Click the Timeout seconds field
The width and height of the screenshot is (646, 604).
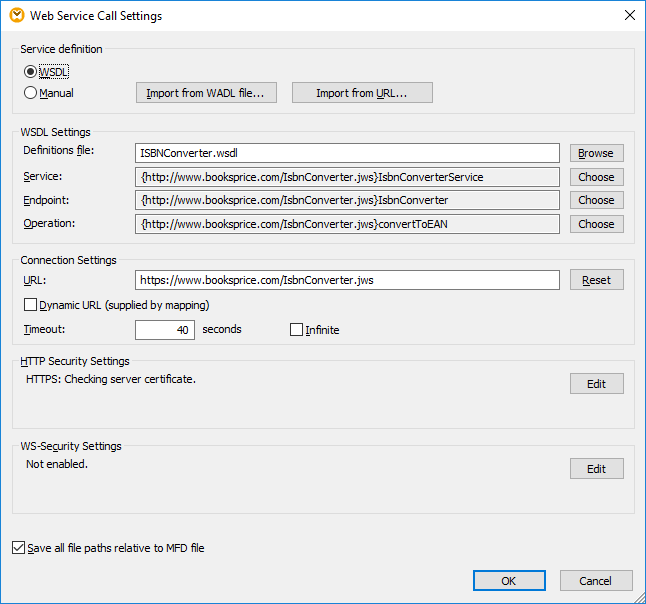pos(165,330)
